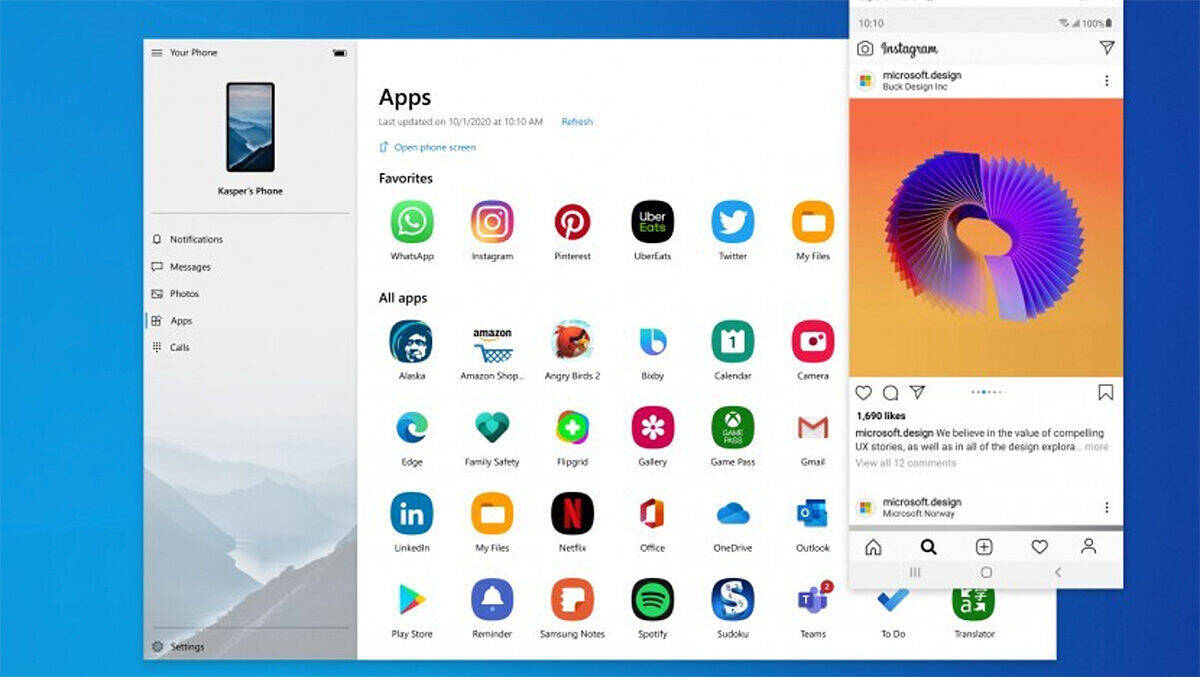Tap Android recent apps button
1200x677 pixels.
pos(914,573)
